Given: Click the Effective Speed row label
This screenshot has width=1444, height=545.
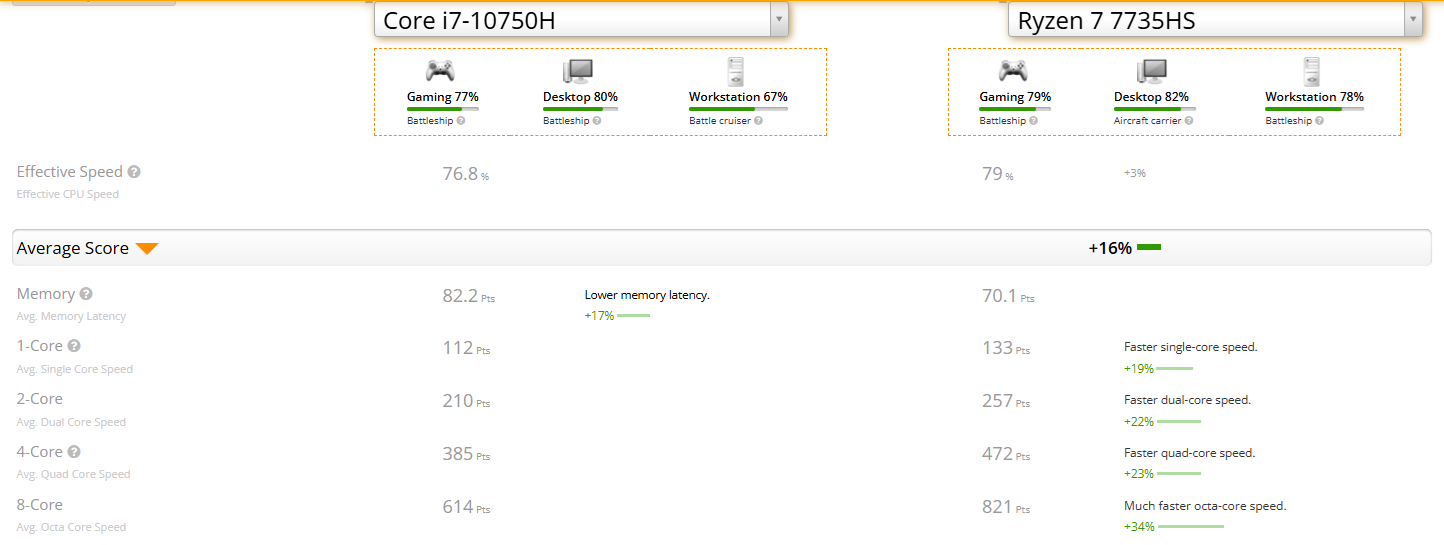Looking at the screenshot, I should pyautogui.click(x=69, y=172).
